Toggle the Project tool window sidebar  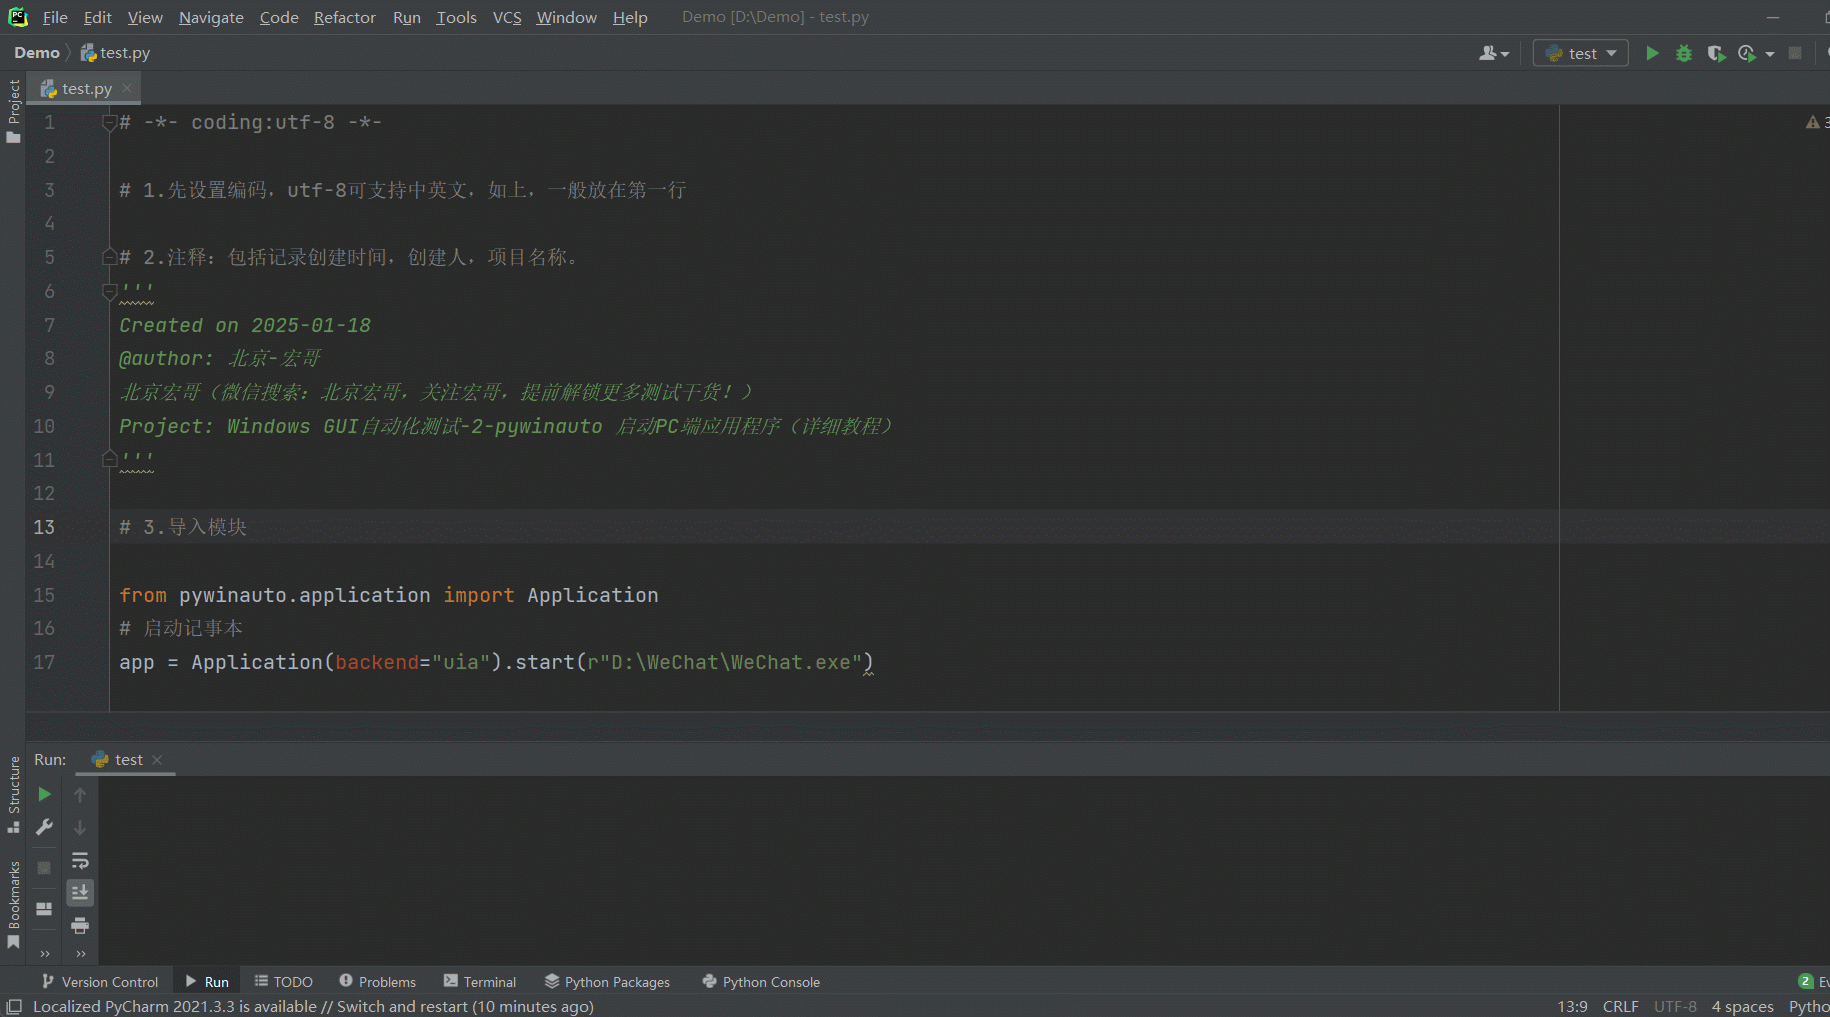click(x=13, y=110)
